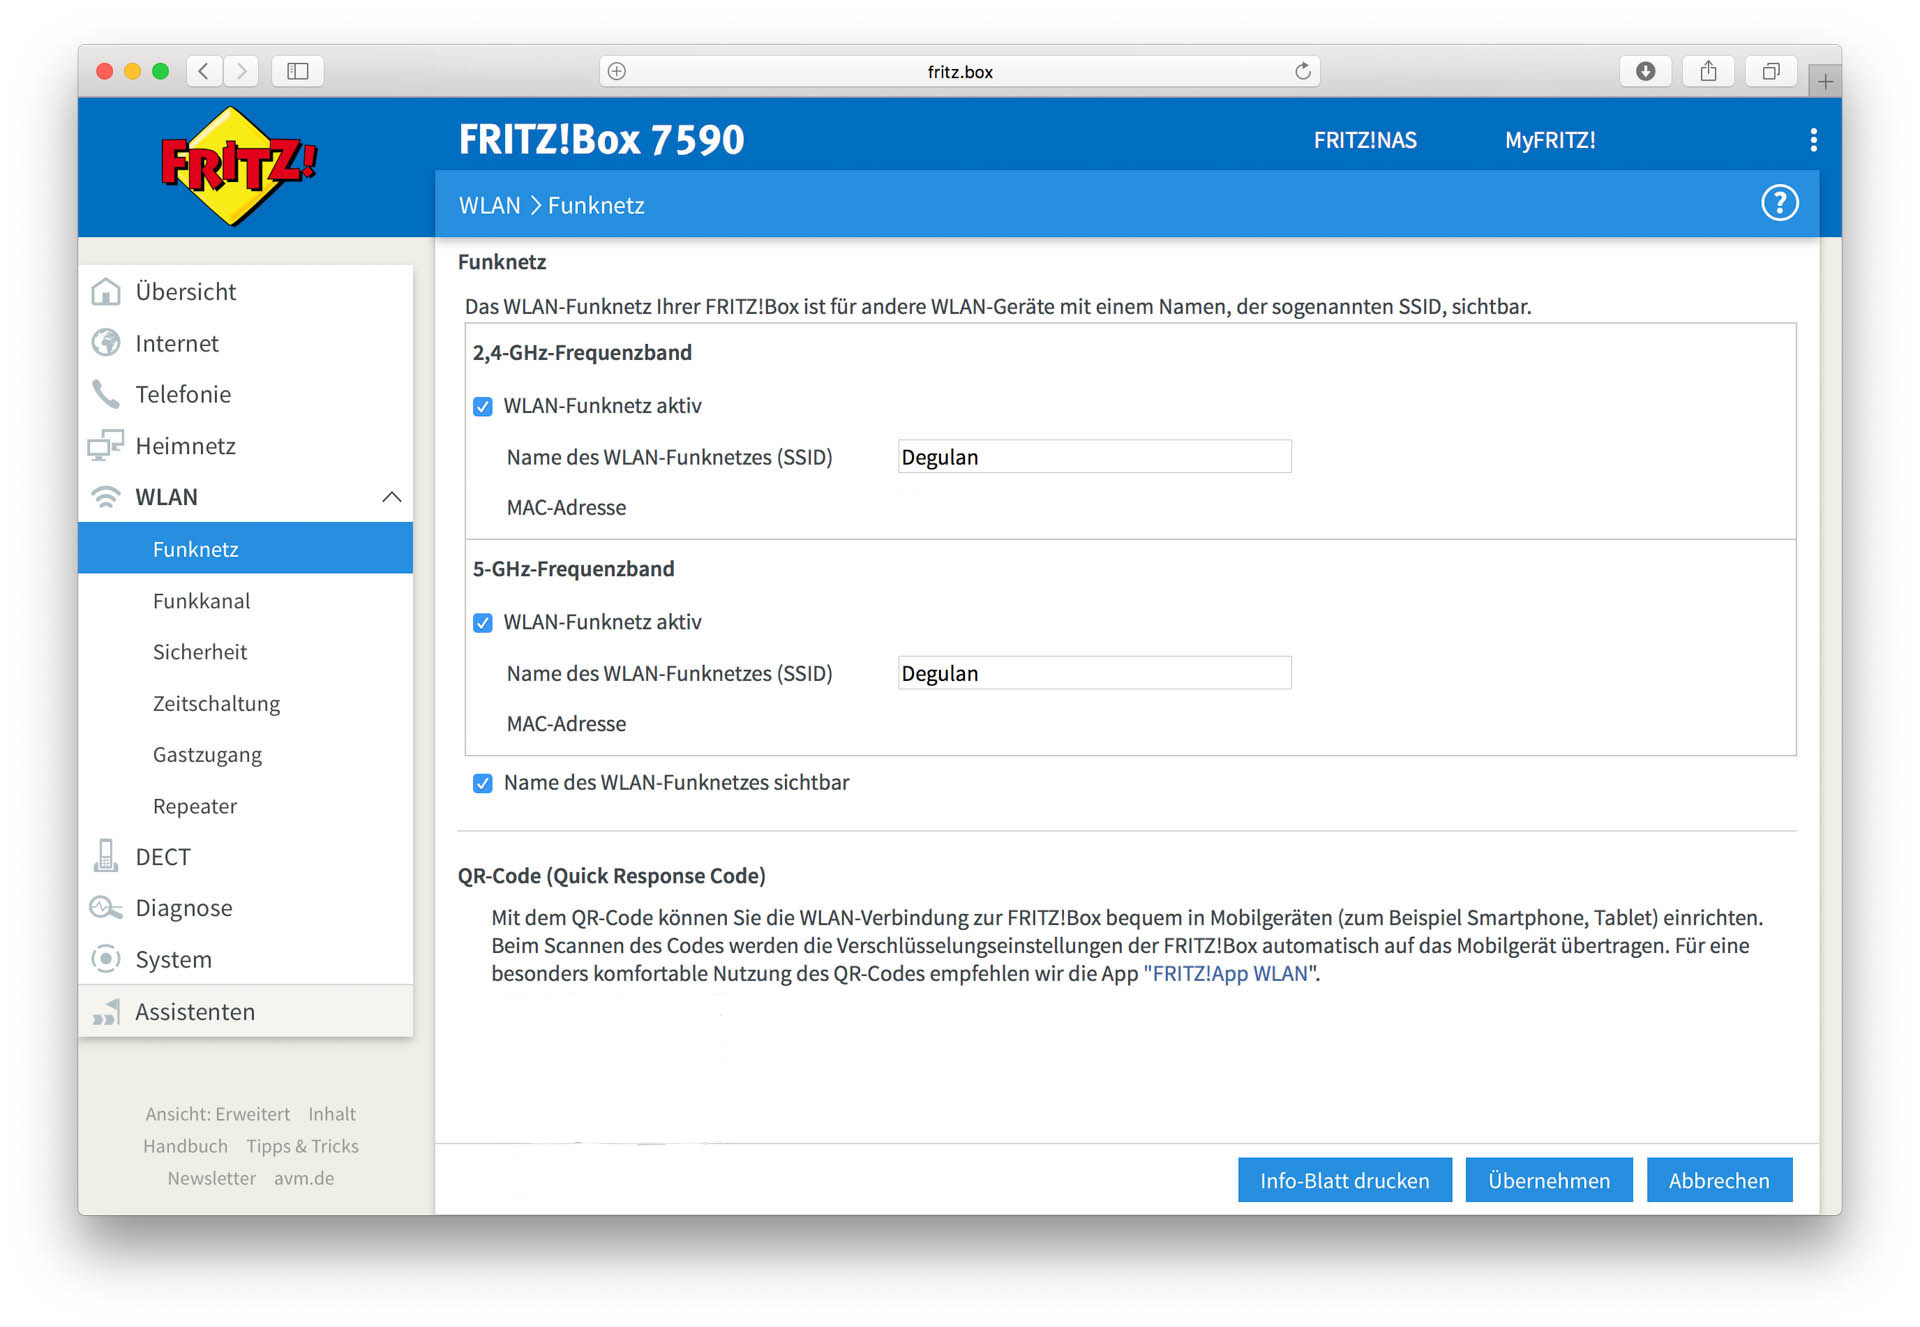
Task: Toggle 2,4-GHz WLAN-Funknetz aktiv checkbox
Action: tap(483, 407)
